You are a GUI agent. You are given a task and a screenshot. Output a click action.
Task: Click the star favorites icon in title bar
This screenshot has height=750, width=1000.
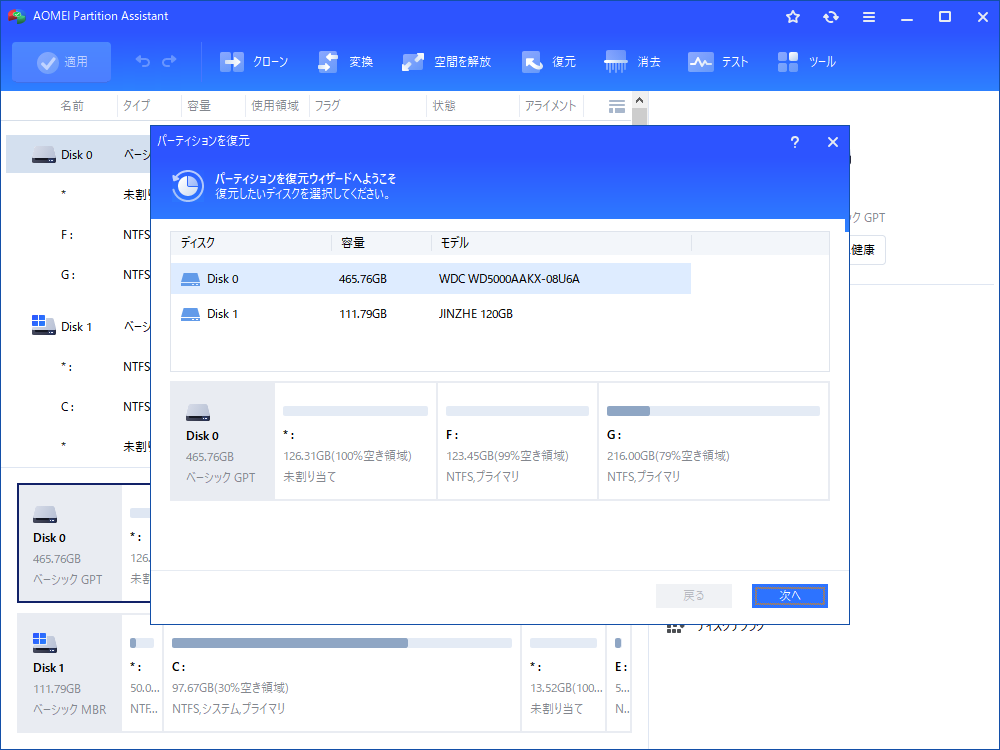click(x=793, y=17)
